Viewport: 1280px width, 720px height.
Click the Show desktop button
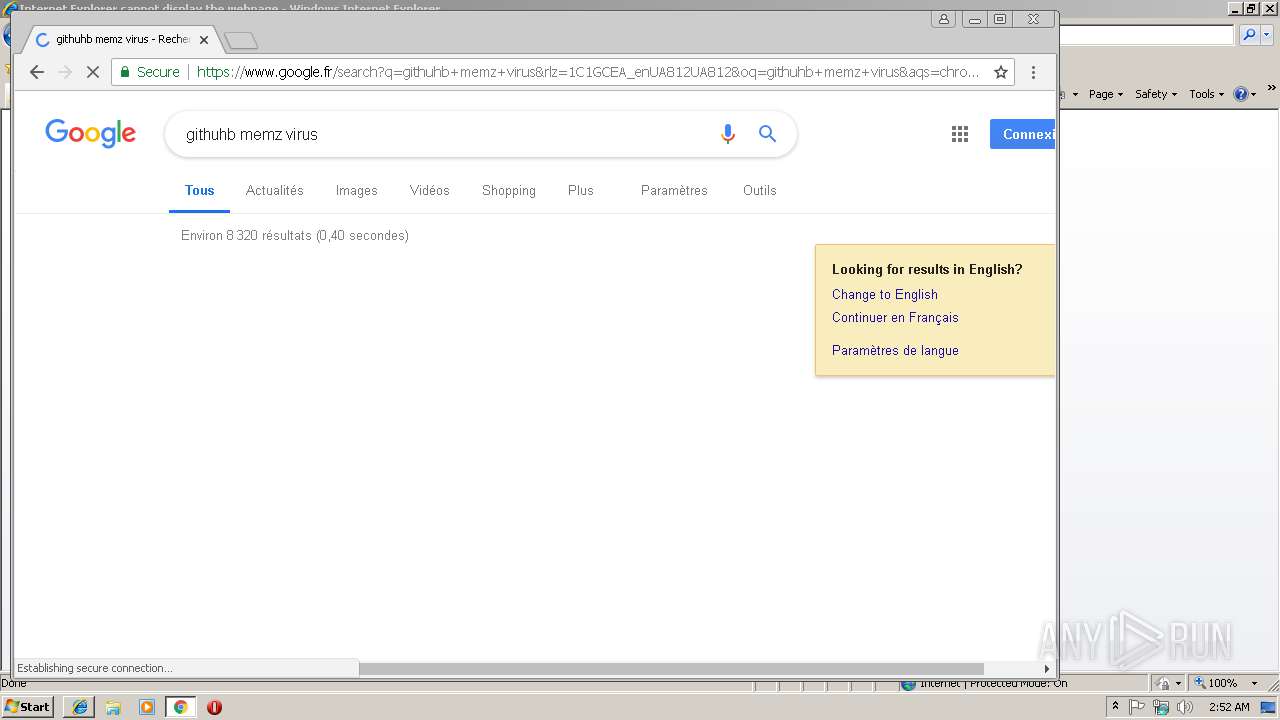pyautogui.click(x=1269, y=707)
